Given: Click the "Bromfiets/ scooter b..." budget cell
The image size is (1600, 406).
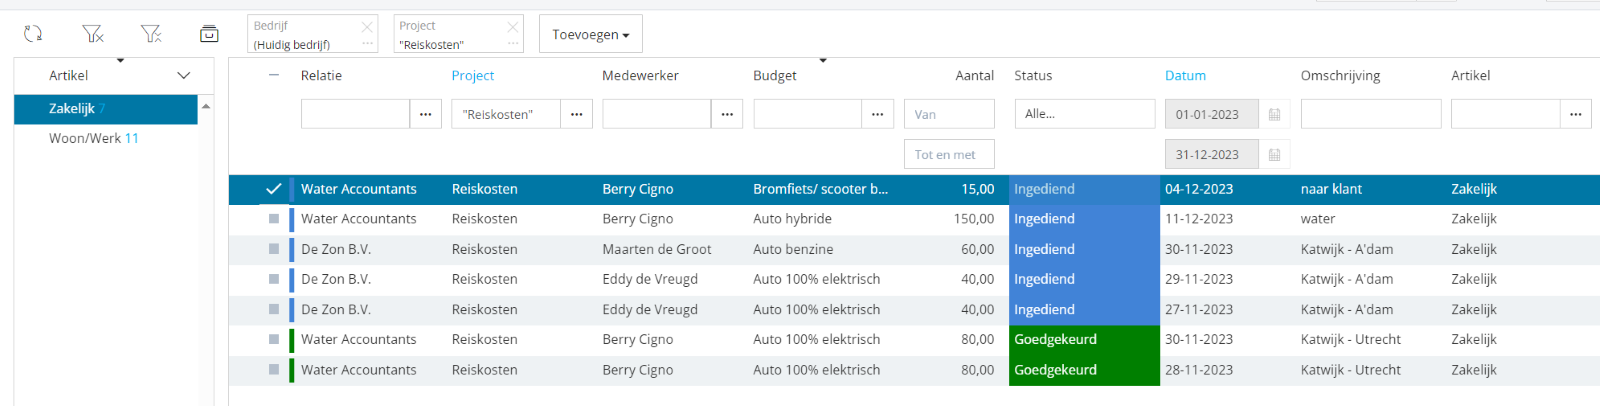Looking at the screenshot, I should 820,189.
